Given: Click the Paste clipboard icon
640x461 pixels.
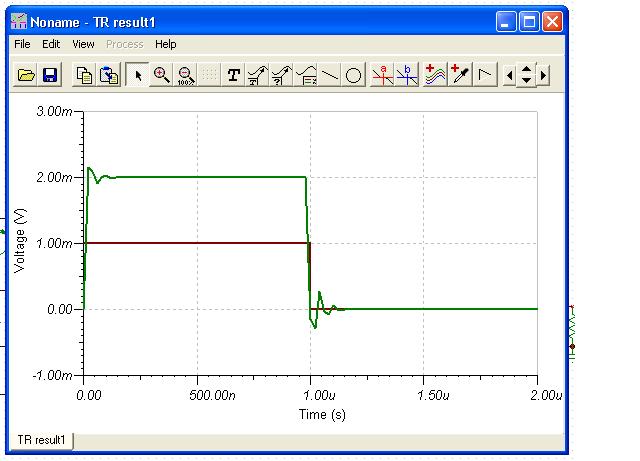Looking at the screenshot, I should 109,75.
